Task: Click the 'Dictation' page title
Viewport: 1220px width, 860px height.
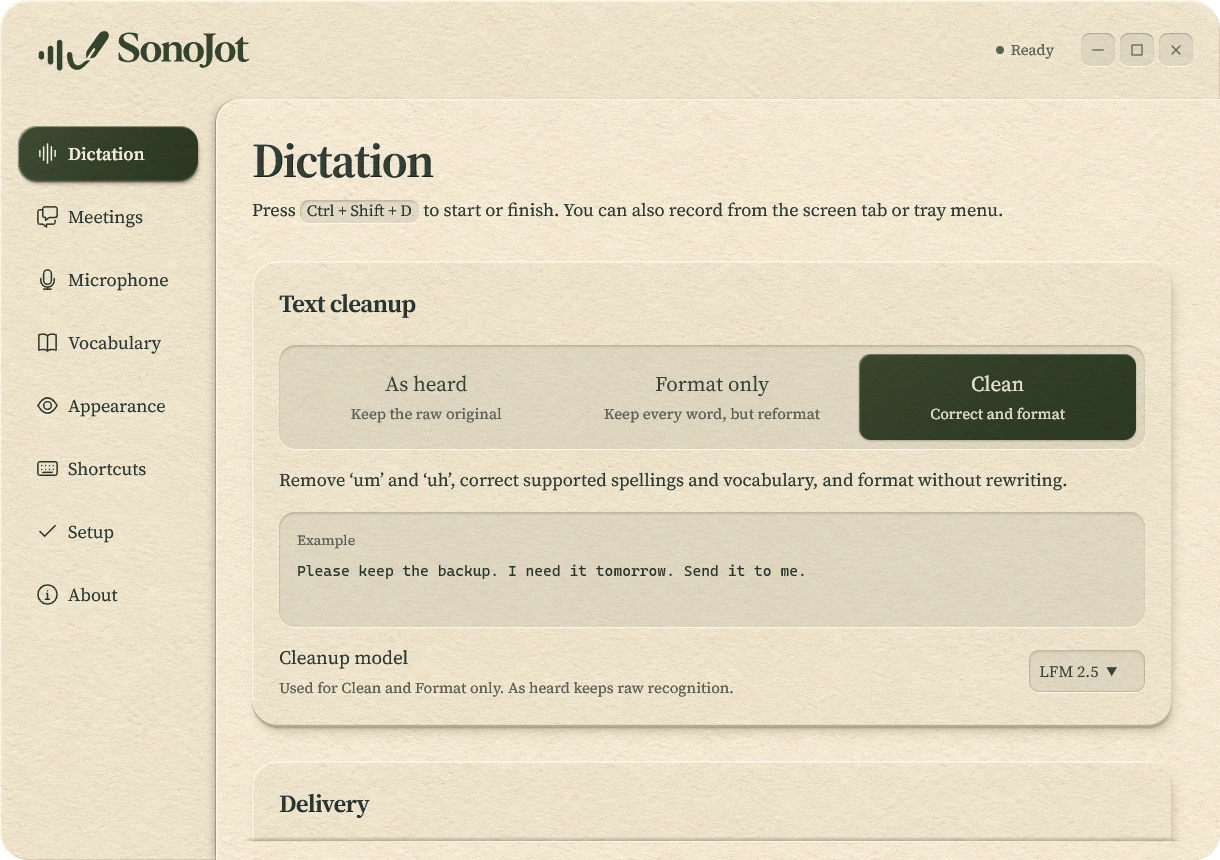Action: pyautogui.click(x=343, y=162)
